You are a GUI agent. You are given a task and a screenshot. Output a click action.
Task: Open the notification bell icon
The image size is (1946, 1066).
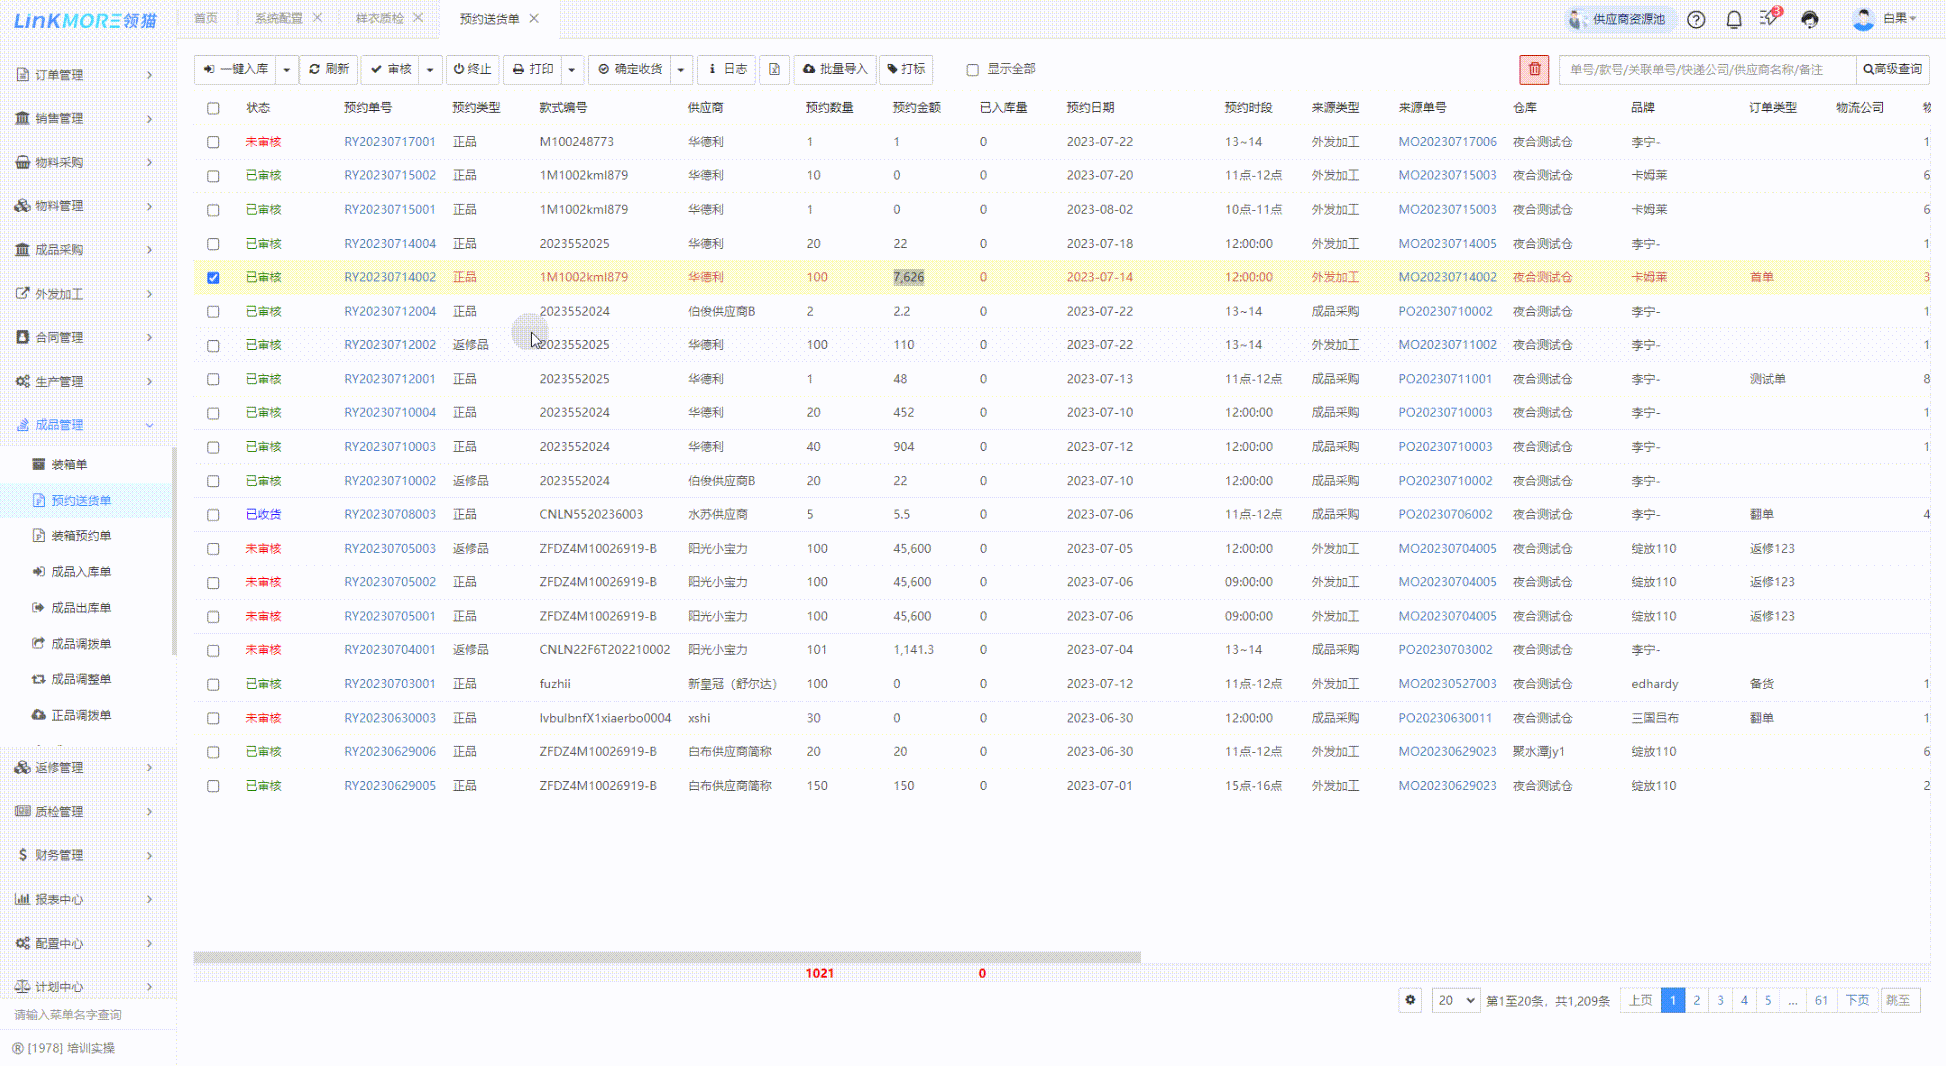click(x=1734, y=19)
